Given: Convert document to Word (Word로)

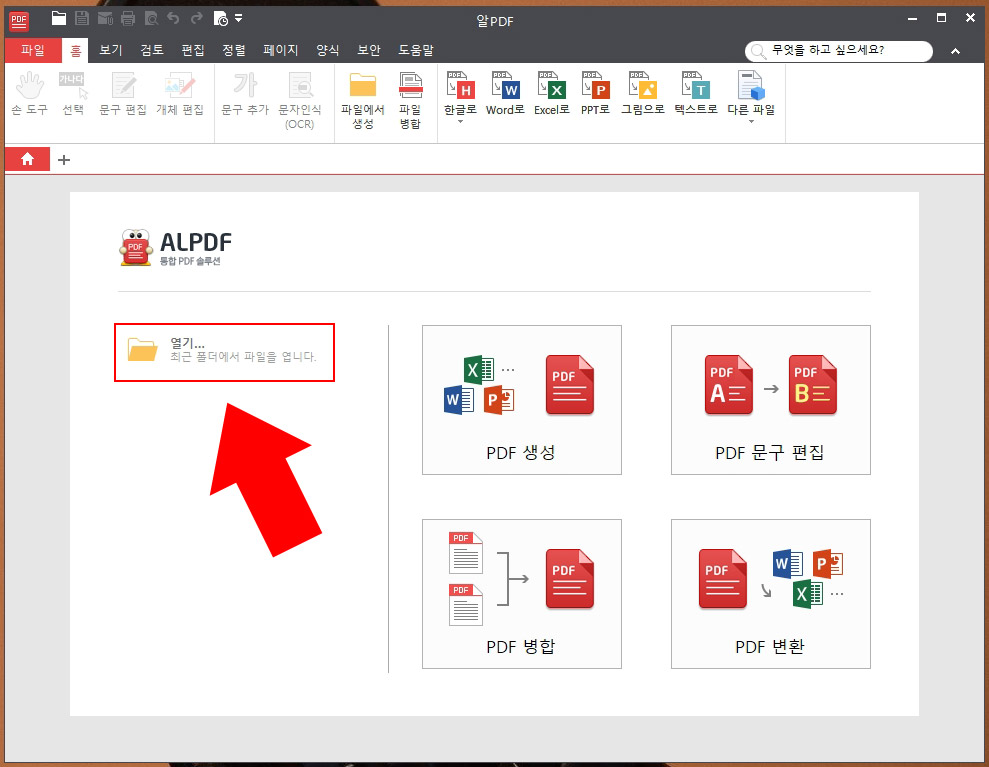Looking at the screenshot, I should (x=504, y=95).
